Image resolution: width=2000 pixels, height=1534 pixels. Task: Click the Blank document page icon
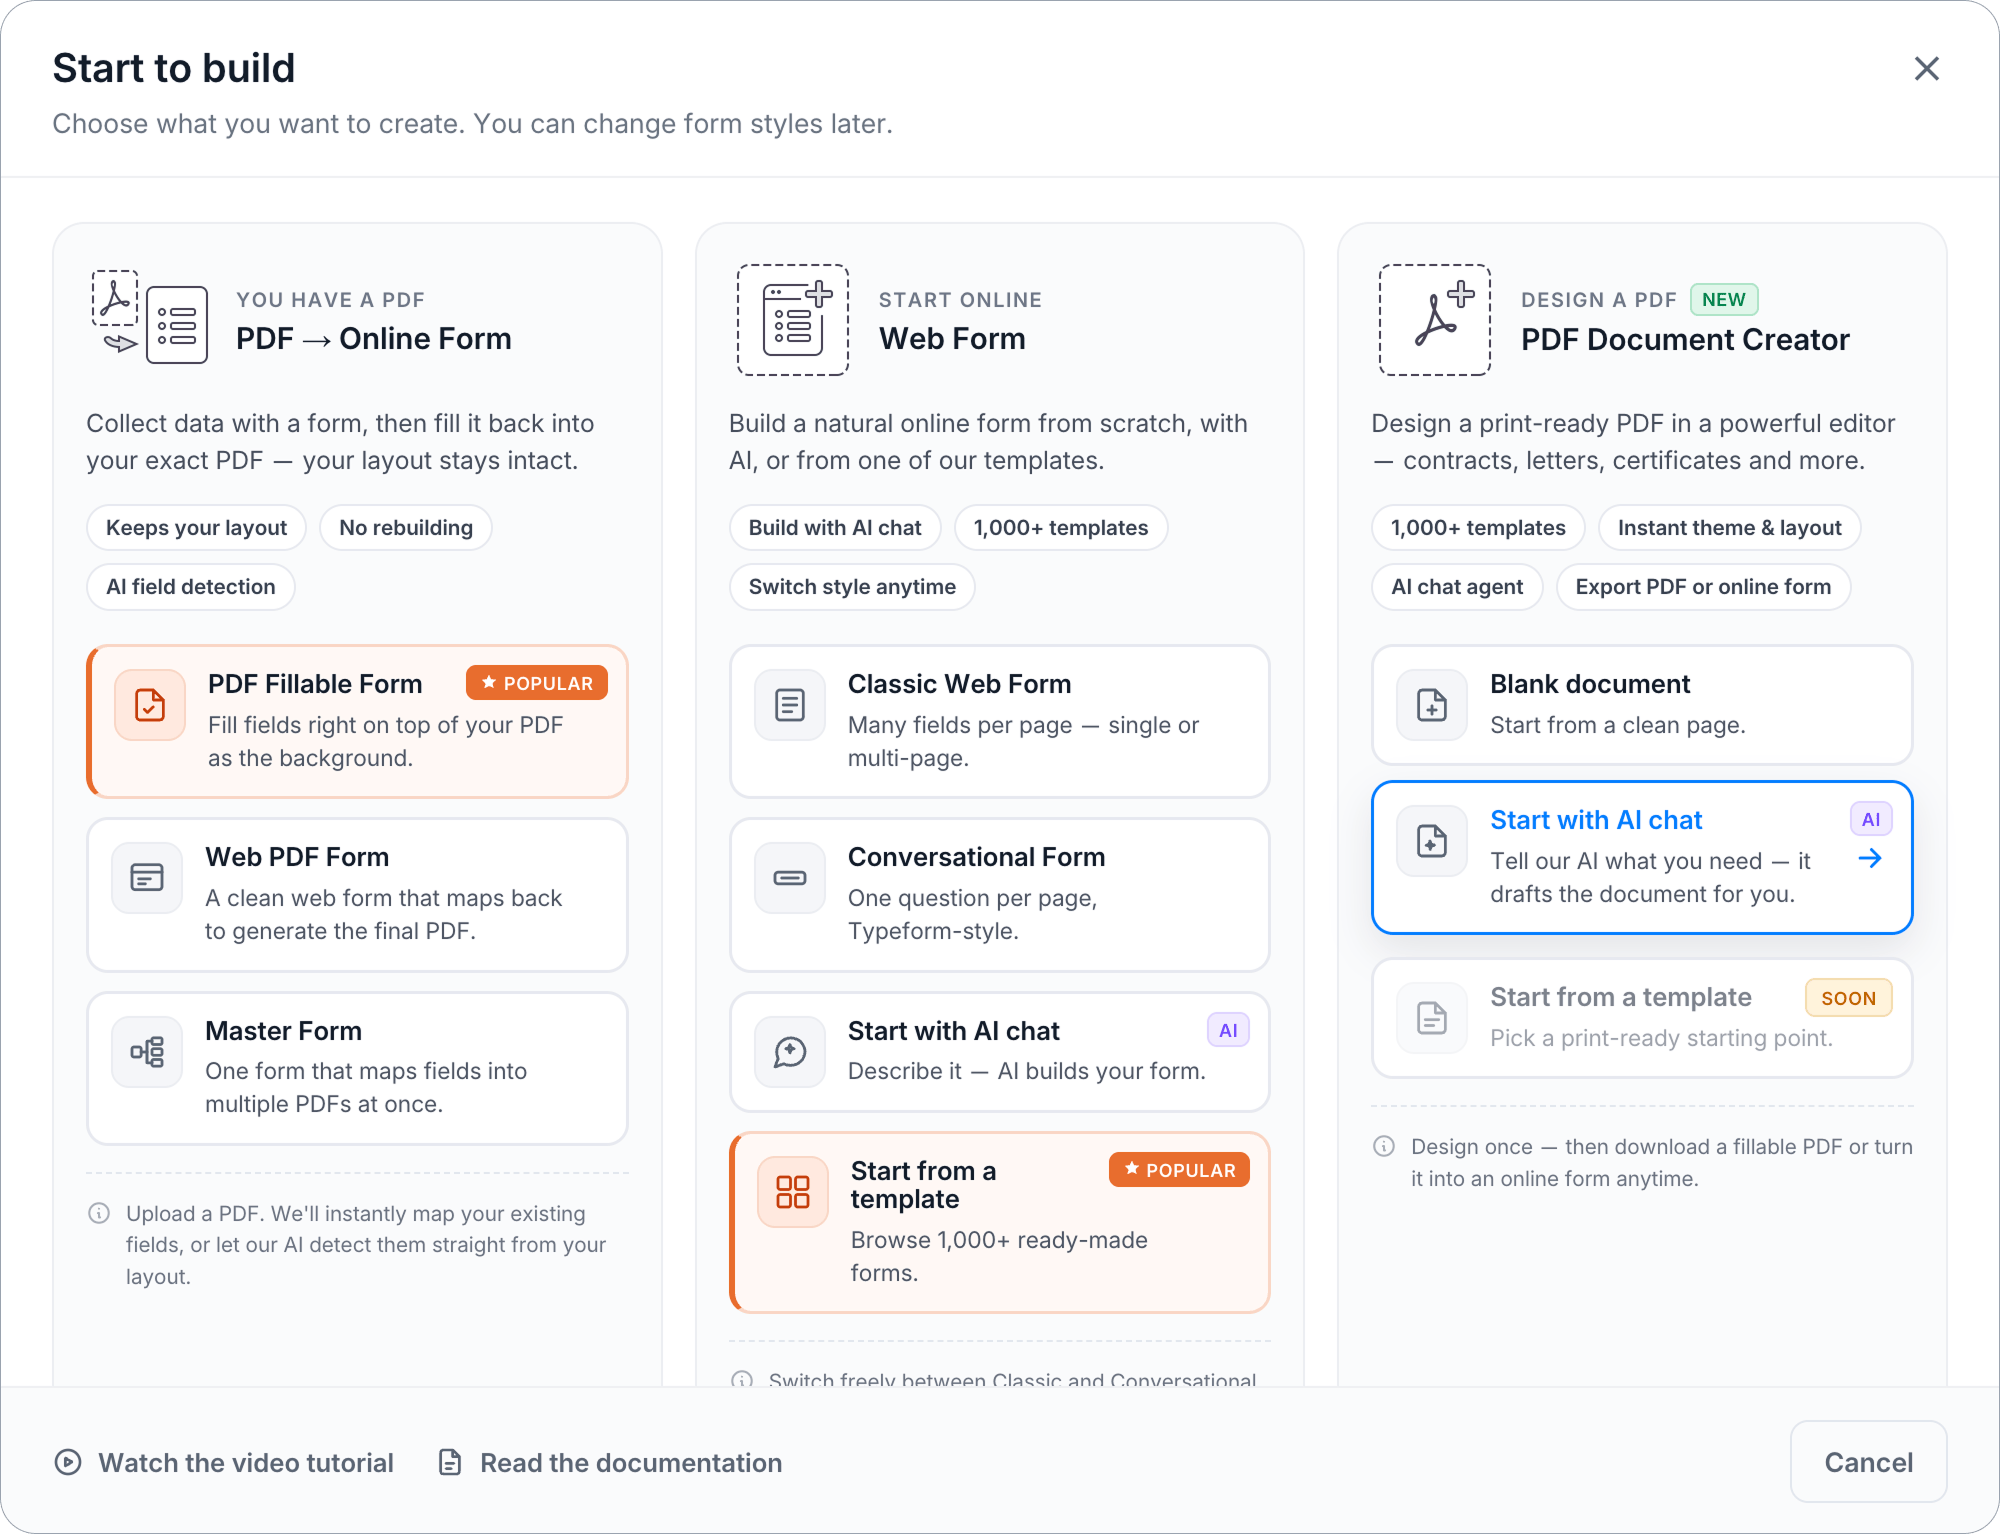1432,705
